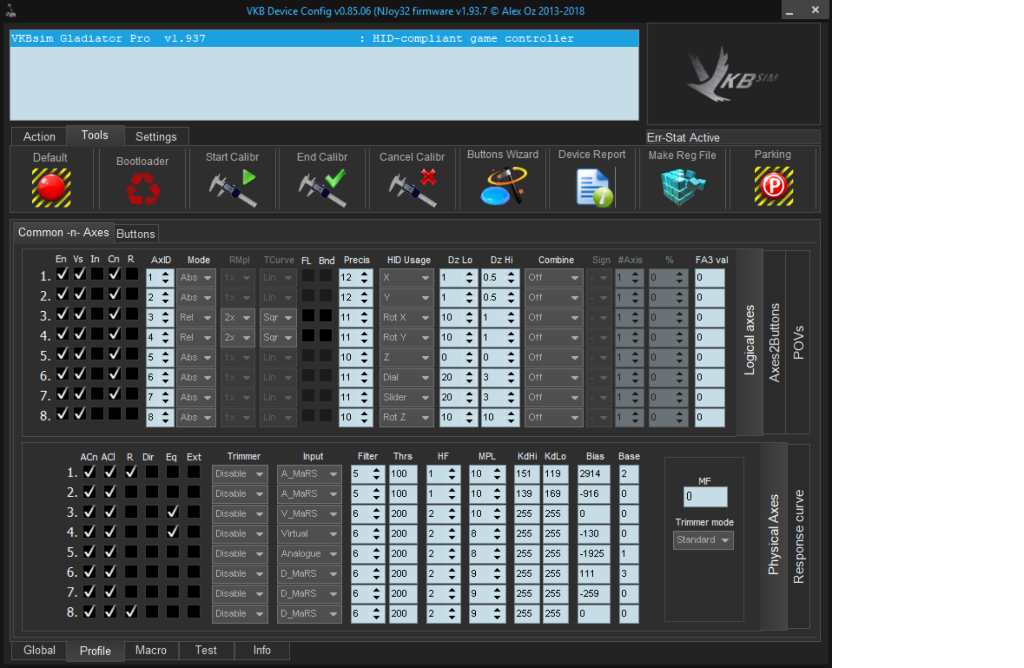Click the VKB Sim logo image
Viewport: 1024px width, 668px height.
[x=733, y=74]
